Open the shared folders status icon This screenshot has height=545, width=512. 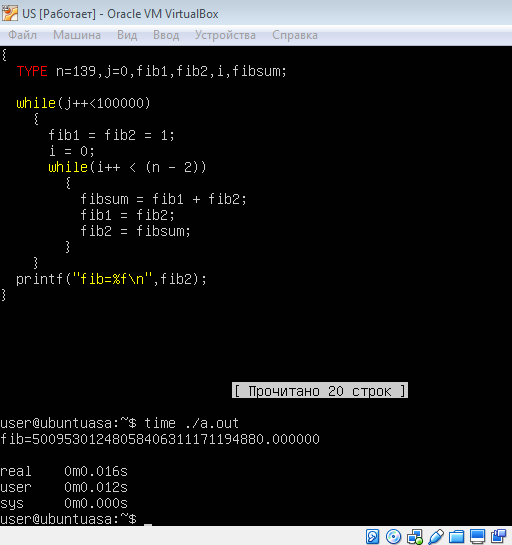457,536
